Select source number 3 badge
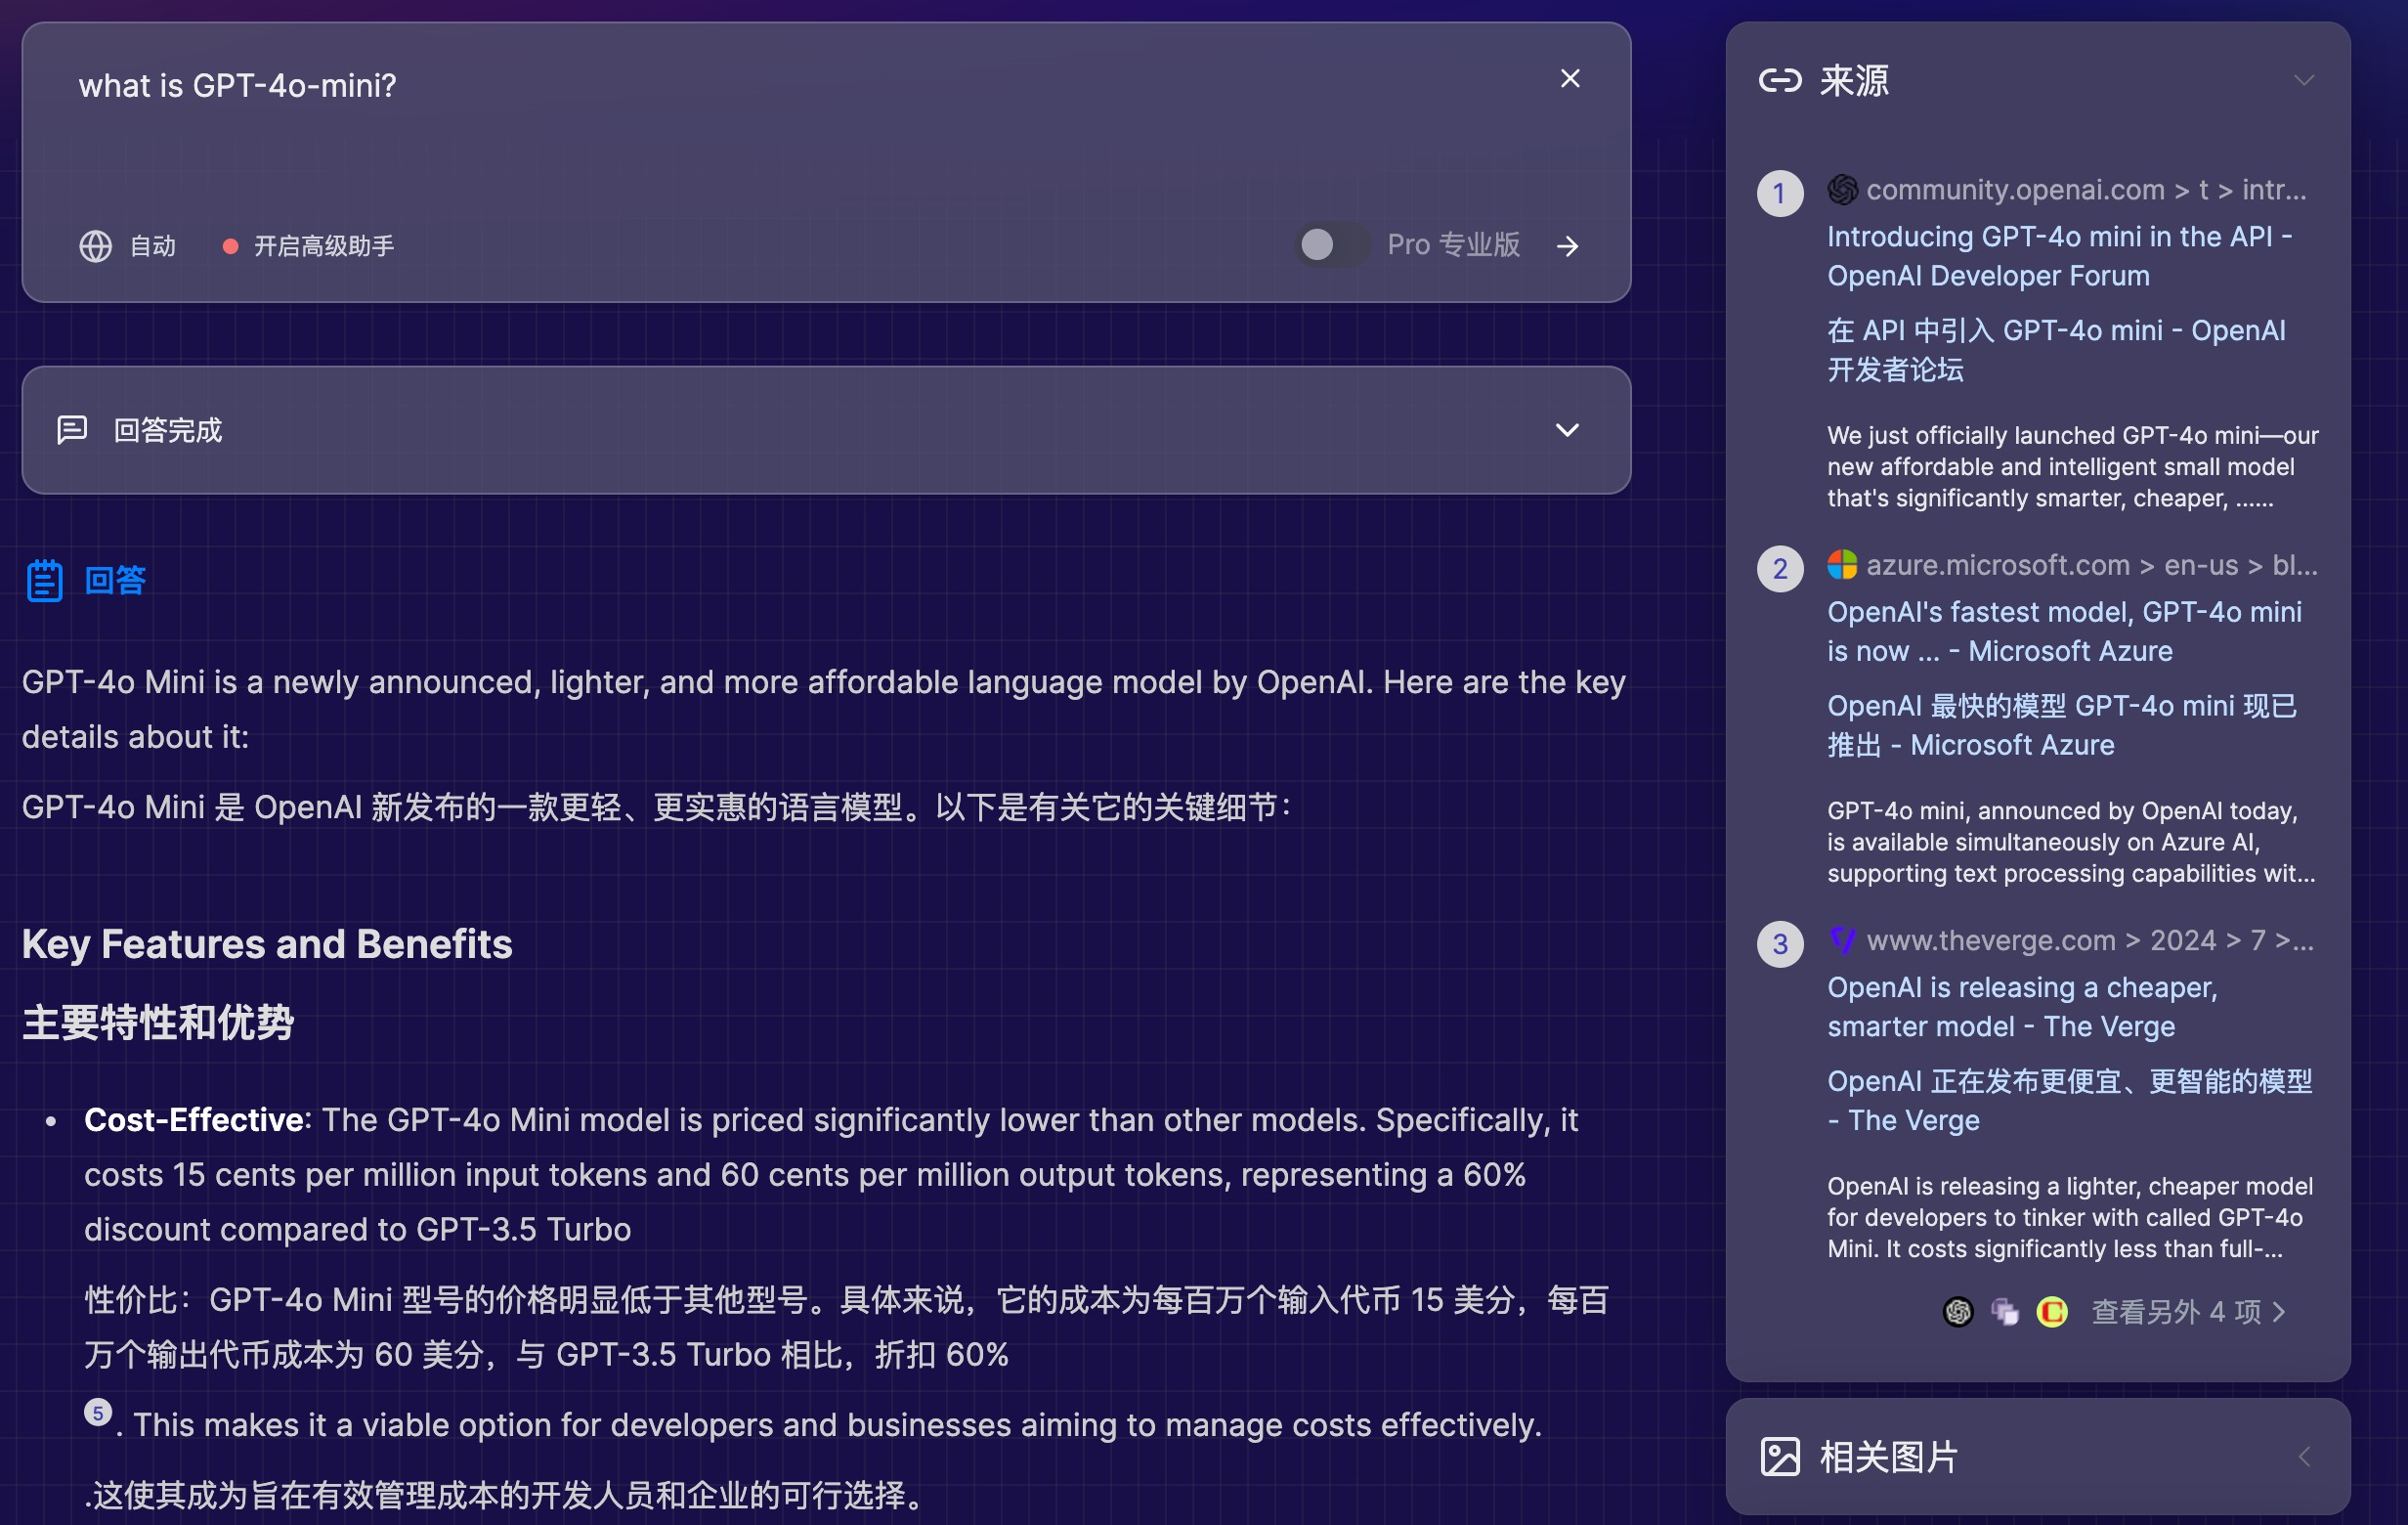Image resolution: width=2408 pixels, height=1525 pixels. pyautogui.click(x=1780, y=943)
